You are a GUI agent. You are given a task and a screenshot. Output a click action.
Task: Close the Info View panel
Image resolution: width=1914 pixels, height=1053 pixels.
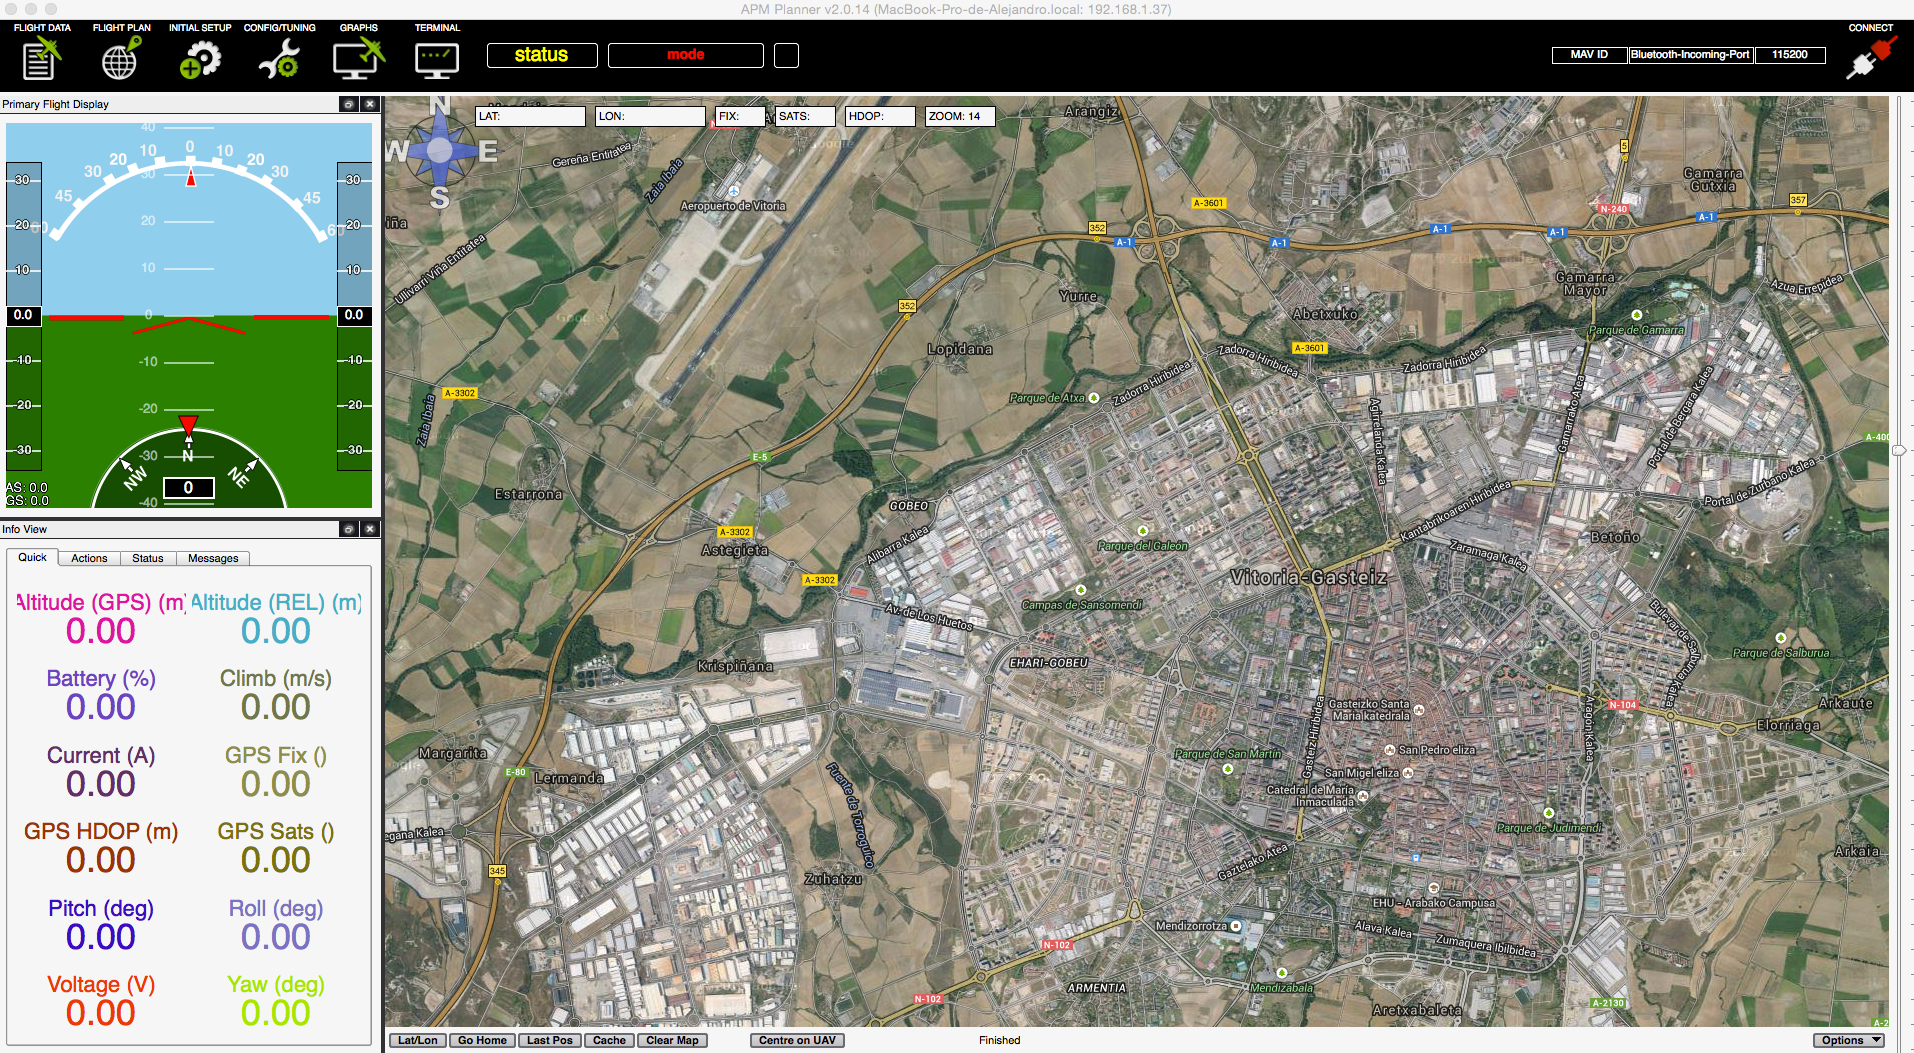click(370, 529)
